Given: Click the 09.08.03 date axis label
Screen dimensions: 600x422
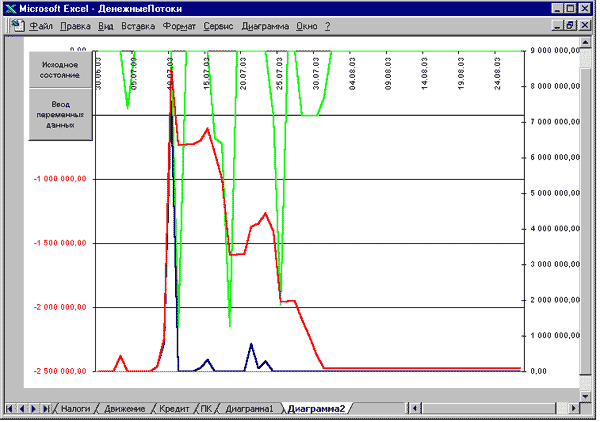Looking at the screenshot, I should [388, 73].
